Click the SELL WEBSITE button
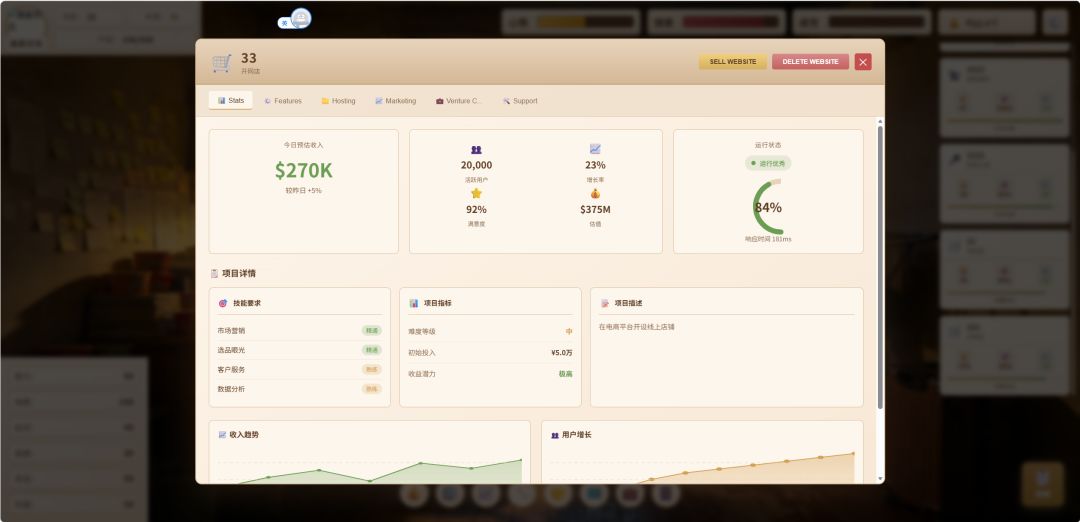 point(733,62)
